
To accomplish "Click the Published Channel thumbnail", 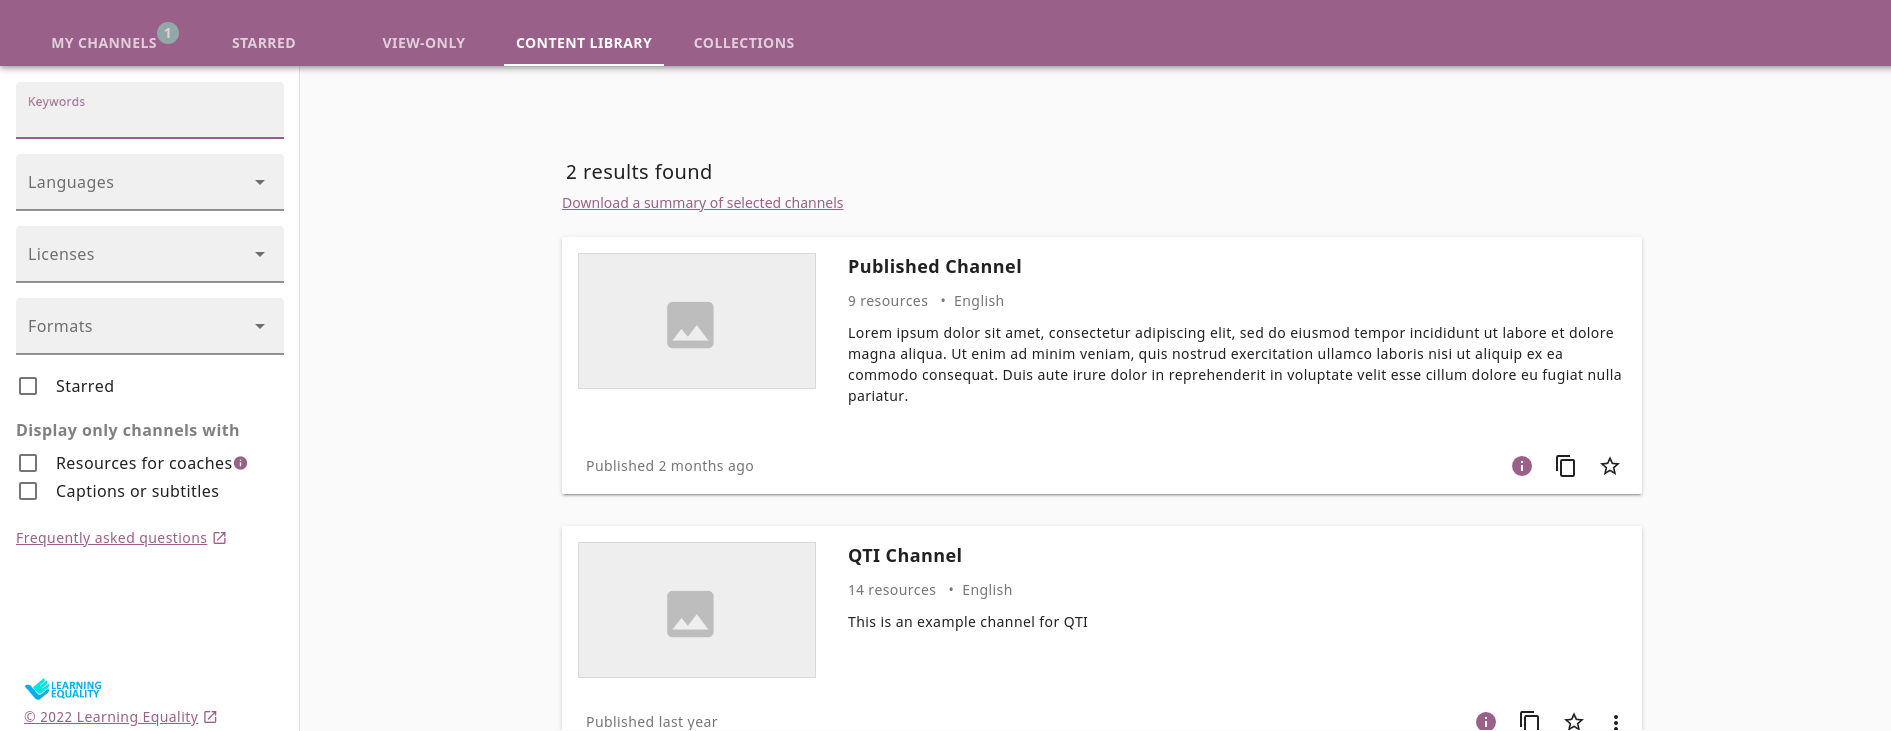I will coord(697,321).
